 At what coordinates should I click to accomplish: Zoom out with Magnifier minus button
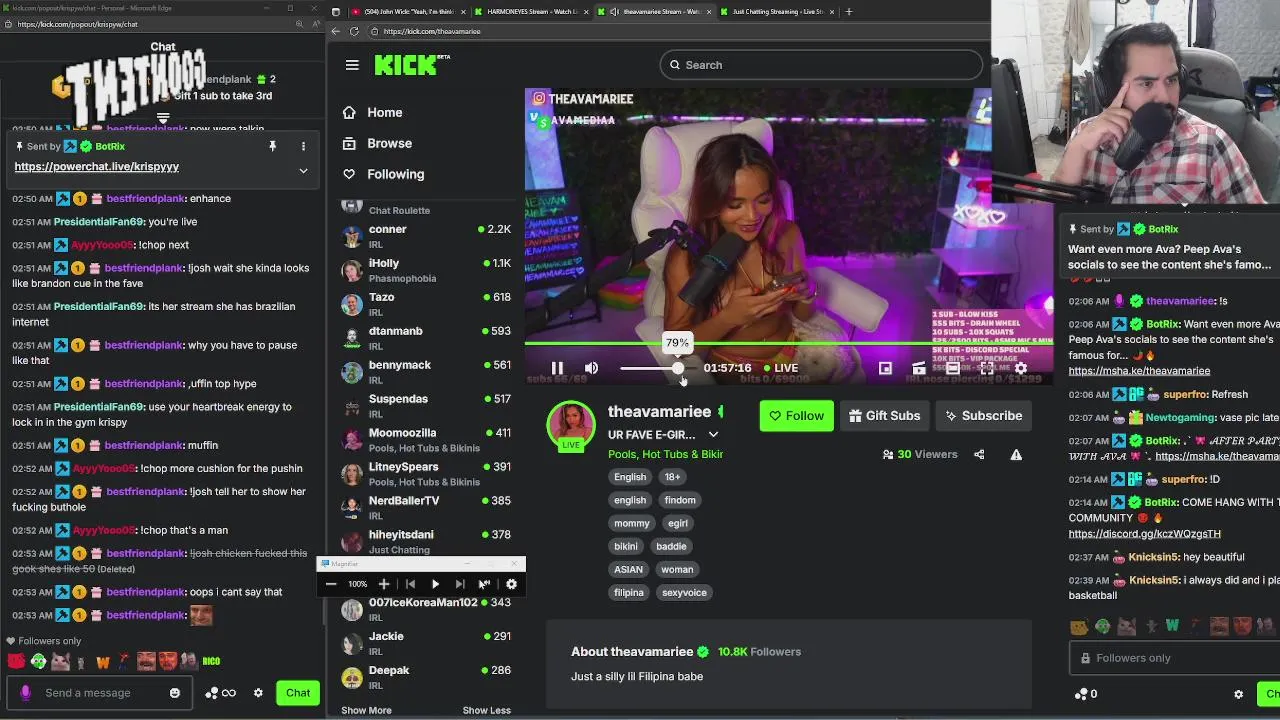(331, 584)
